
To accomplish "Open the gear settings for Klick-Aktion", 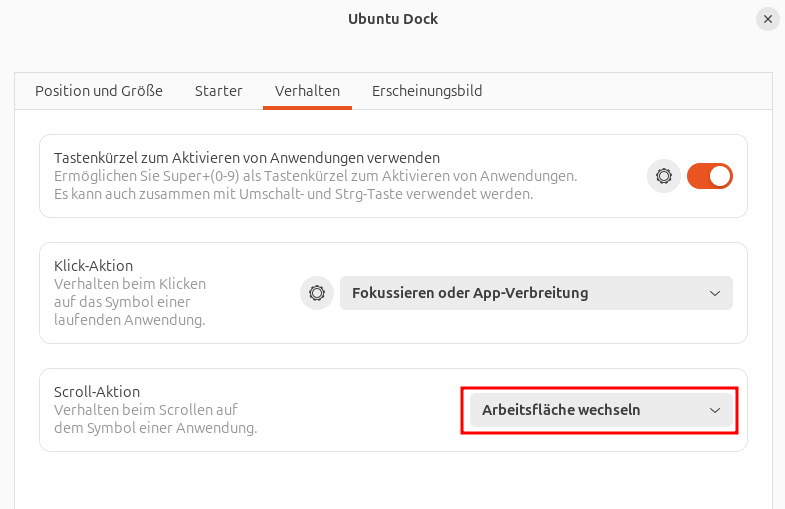I will [317, 293].
